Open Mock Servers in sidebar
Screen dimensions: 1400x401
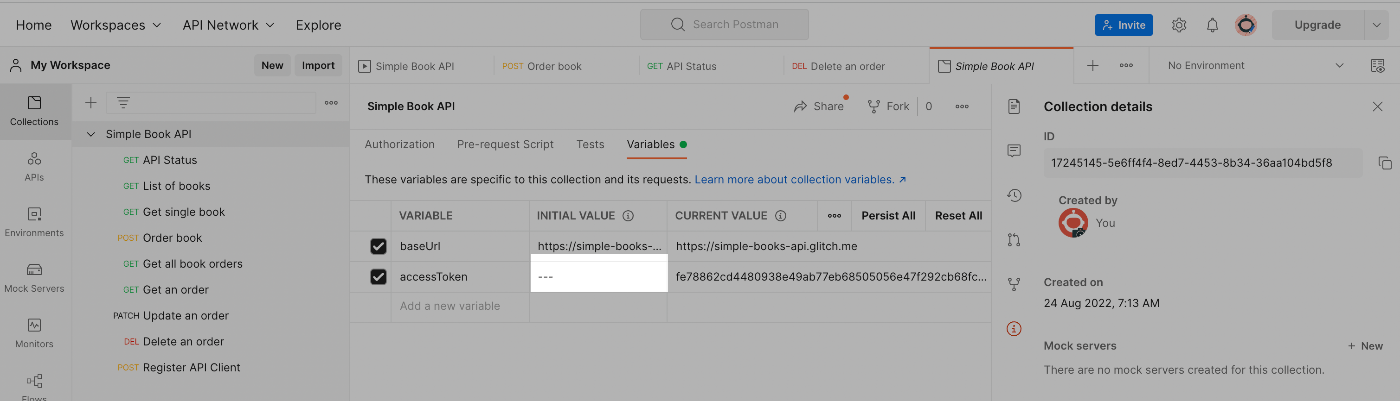coord(34,278)
